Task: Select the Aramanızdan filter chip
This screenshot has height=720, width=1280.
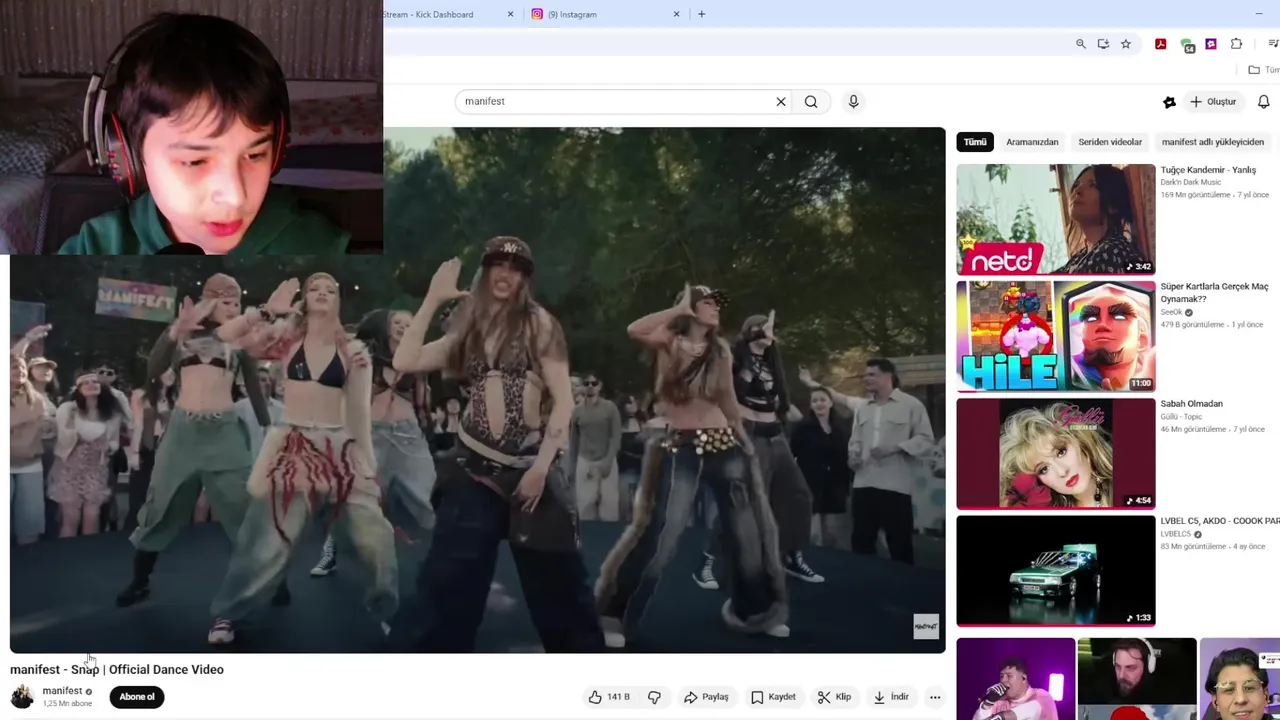Action: [x=1032, y=142]
